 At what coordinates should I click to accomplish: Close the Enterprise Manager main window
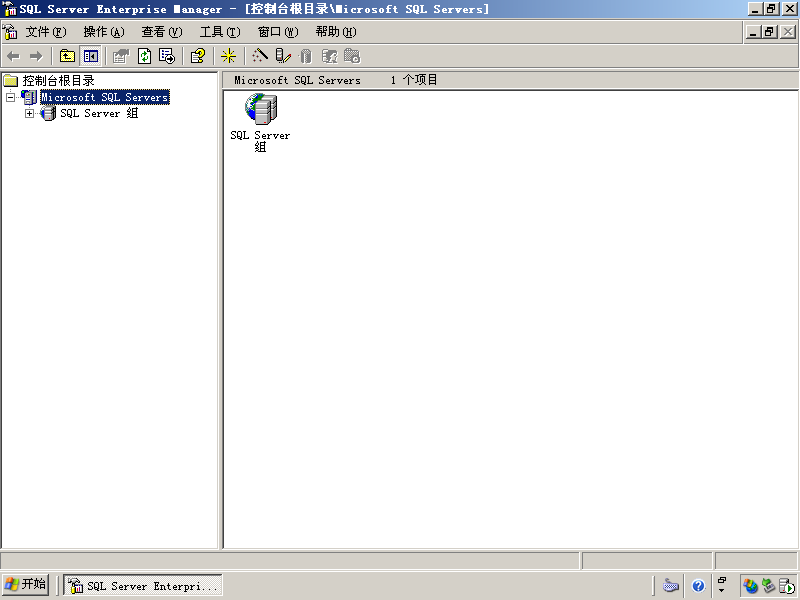tap(789, 9)
